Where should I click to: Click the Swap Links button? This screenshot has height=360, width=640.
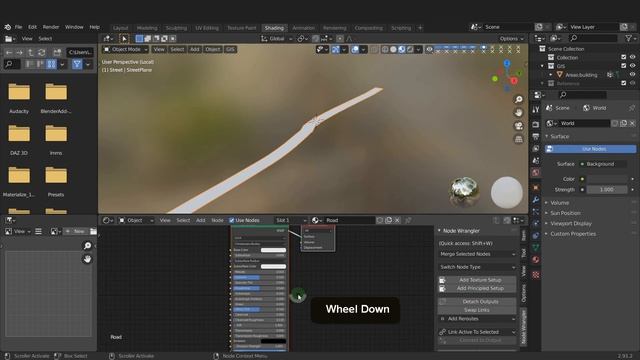[x=477, y=310]
